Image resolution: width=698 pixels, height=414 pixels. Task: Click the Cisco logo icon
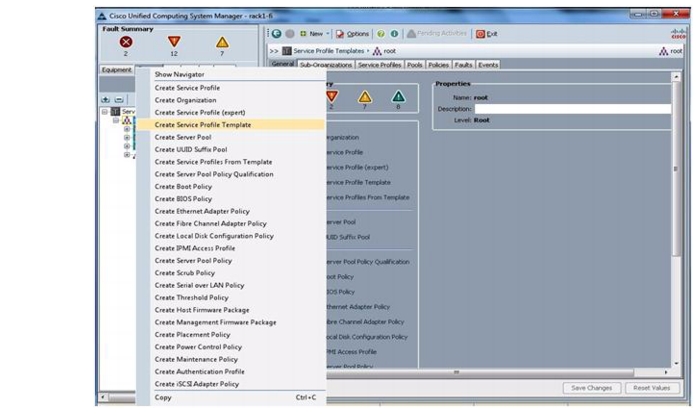(x=678, y=33)
